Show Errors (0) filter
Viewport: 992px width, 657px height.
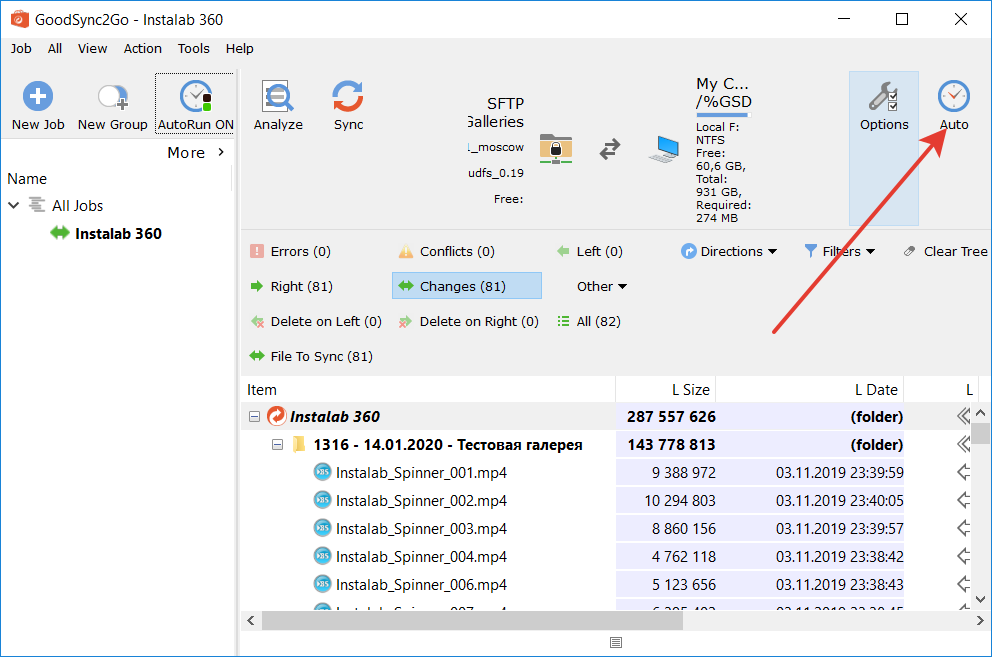tap(291, 251)
